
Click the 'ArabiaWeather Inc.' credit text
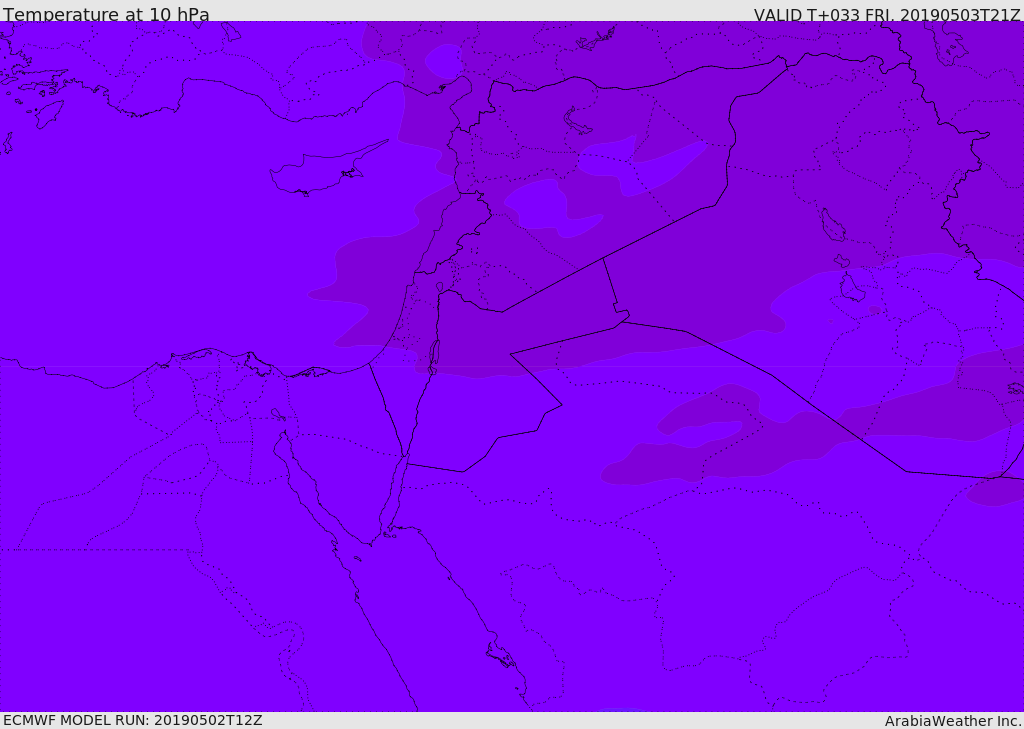point(953,721)
